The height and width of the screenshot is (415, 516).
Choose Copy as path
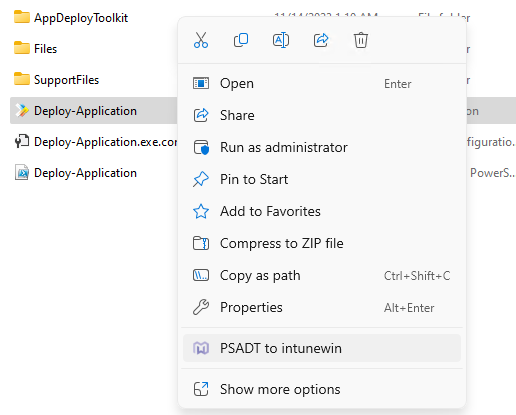322,275
